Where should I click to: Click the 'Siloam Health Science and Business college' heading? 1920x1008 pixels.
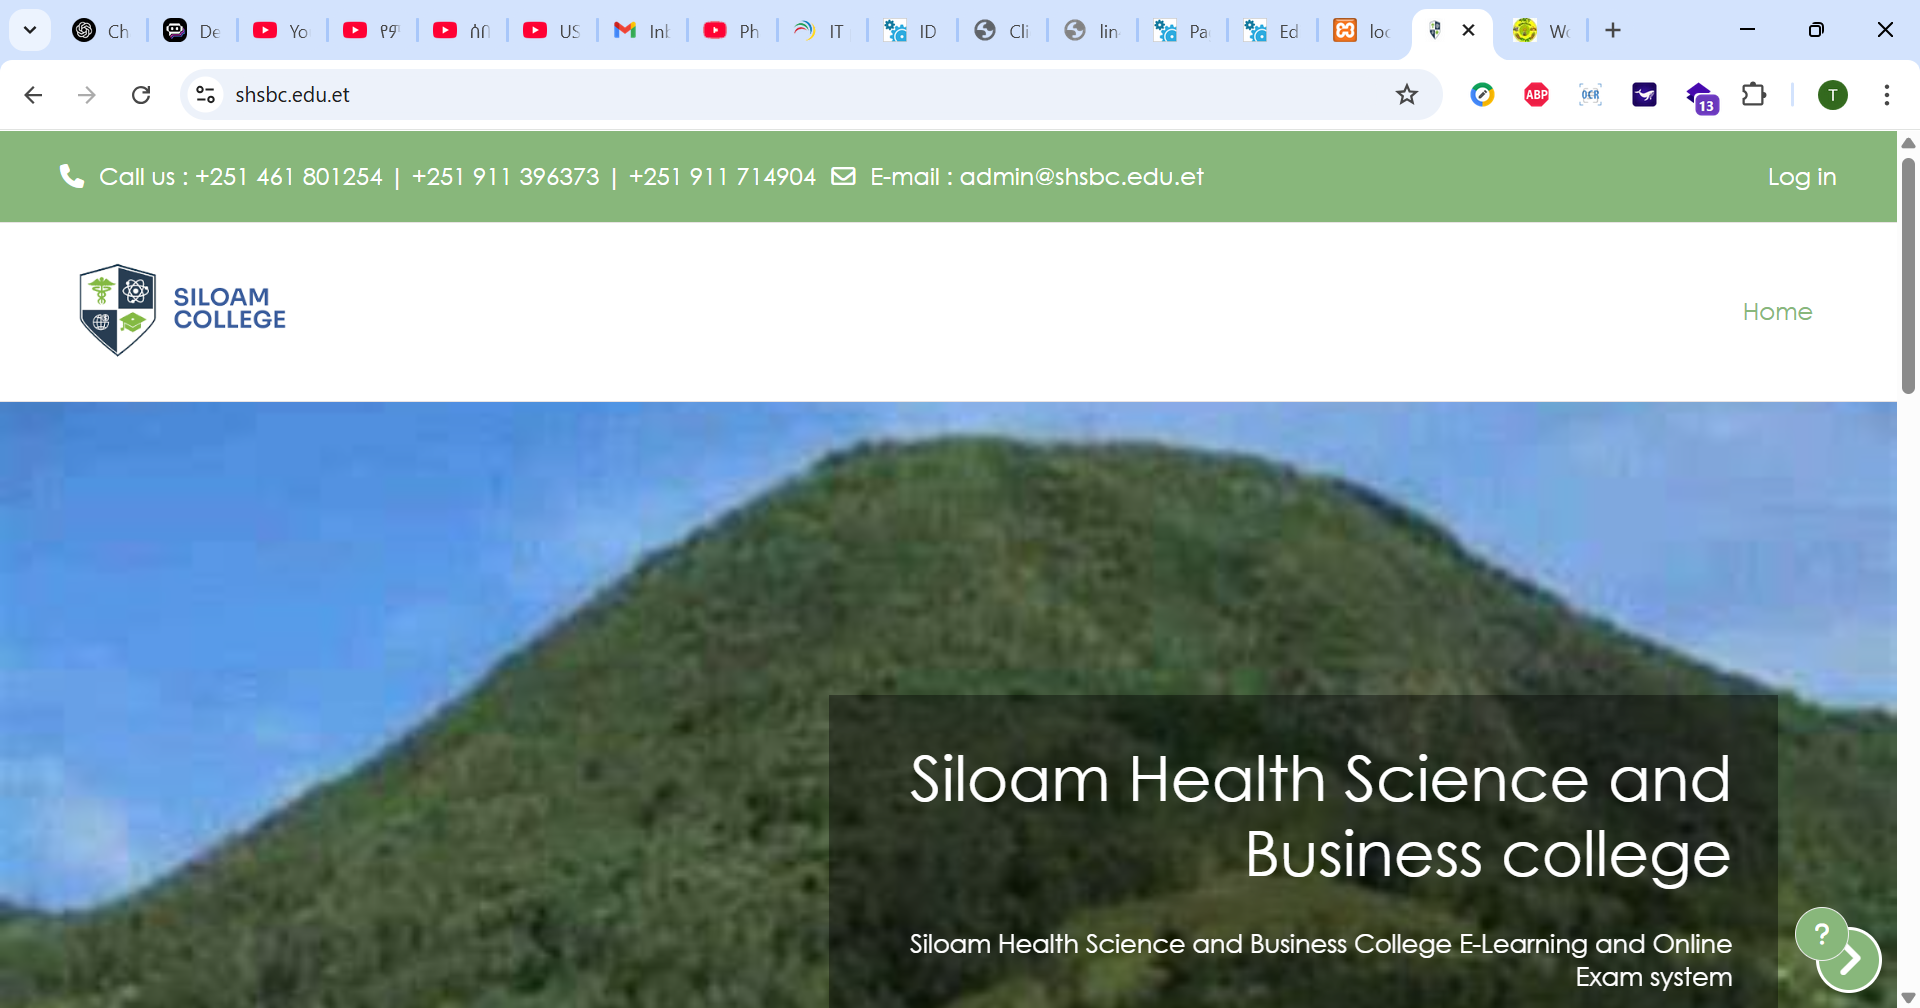(1320, 817)
